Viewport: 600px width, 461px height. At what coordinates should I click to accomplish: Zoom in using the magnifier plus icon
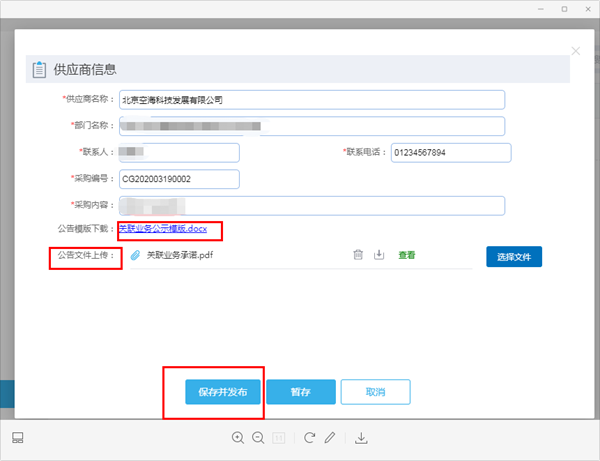pyautogui.click(x=238, y=438)
